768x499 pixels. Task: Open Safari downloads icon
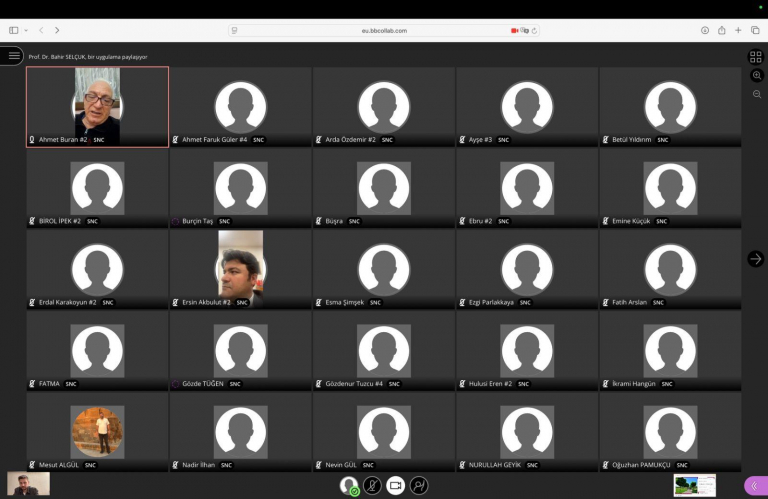tap(705, 30)
